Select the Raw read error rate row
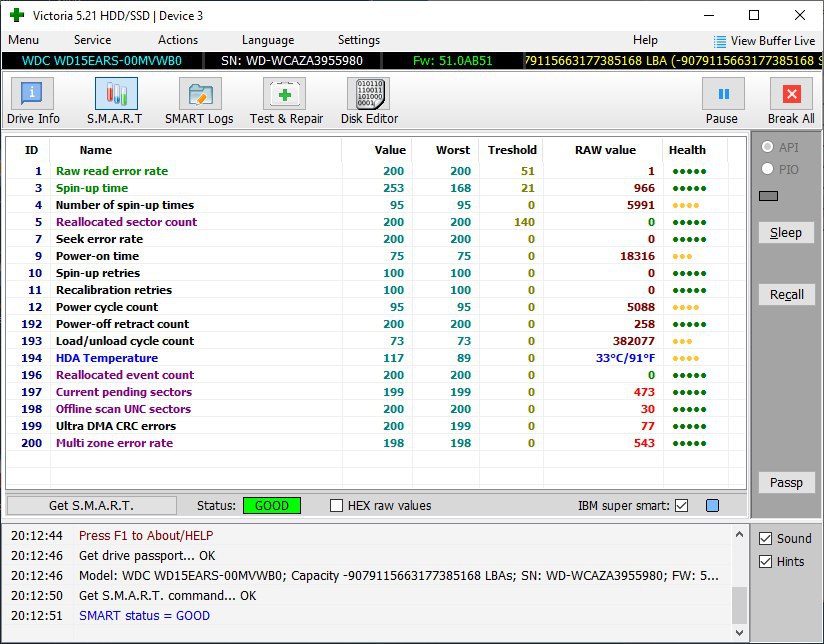Screen dimensions: 824x644 [376, 171]
